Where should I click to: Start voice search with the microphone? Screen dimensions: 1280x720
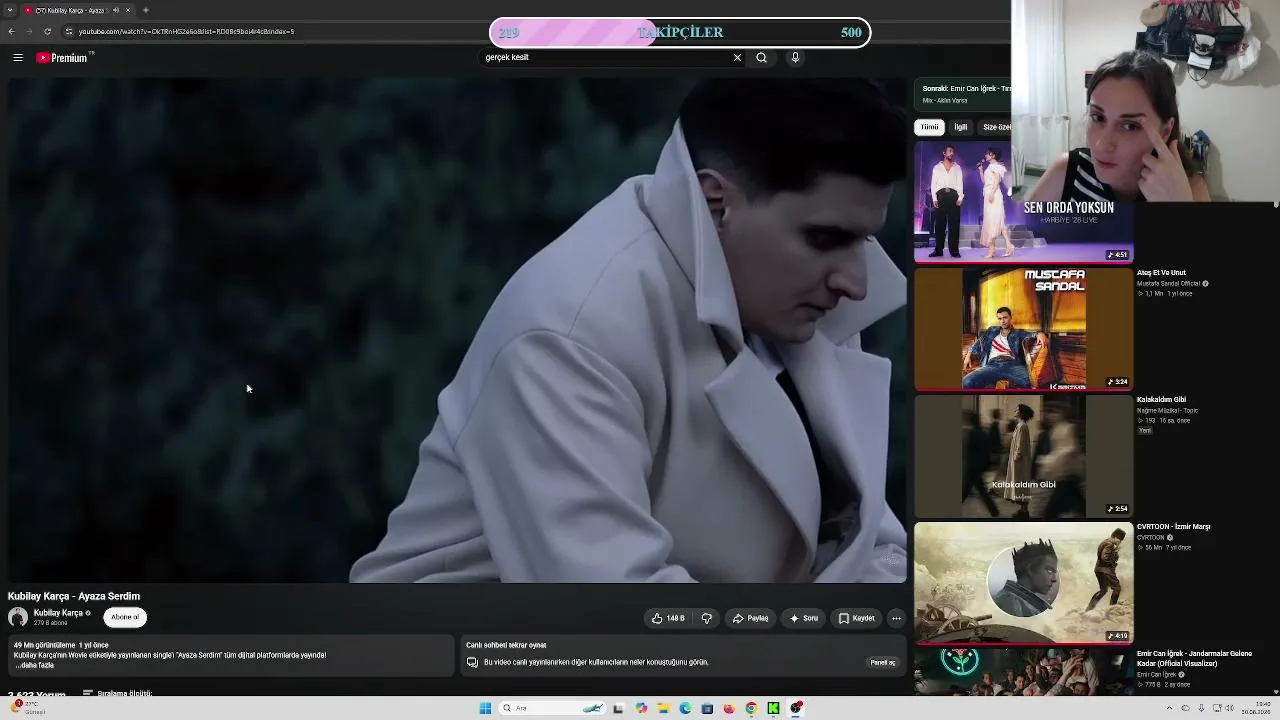pyautogui.click(x=795, y=58)
